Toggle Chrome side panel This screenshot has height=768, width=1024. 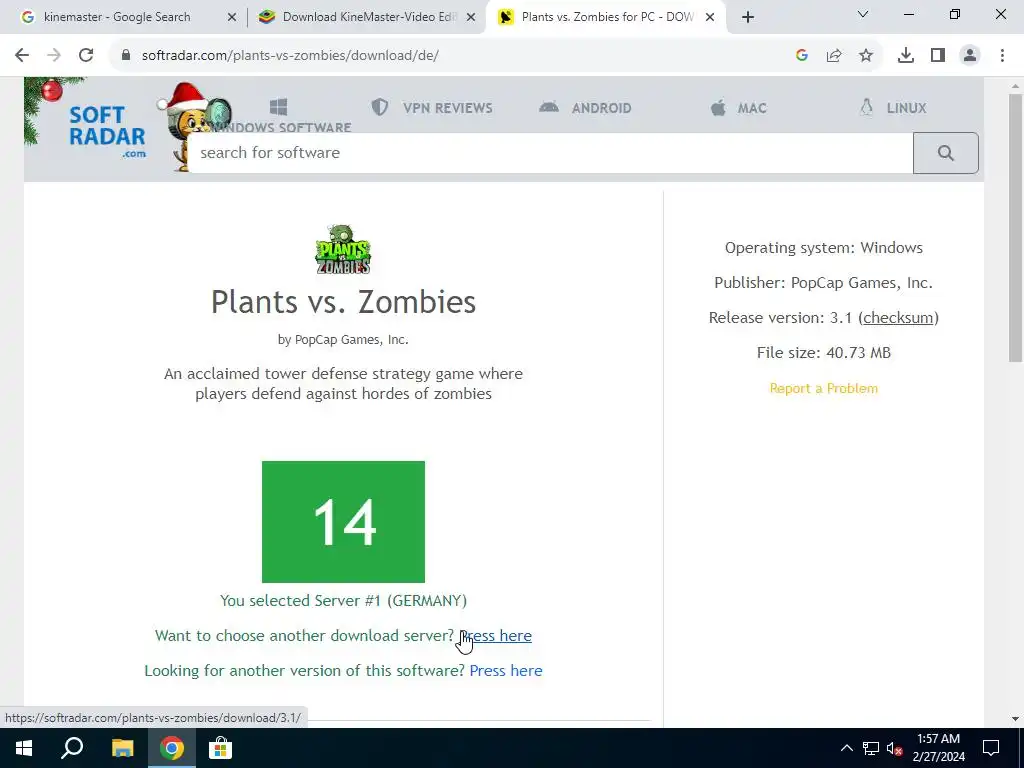[938, 56]
